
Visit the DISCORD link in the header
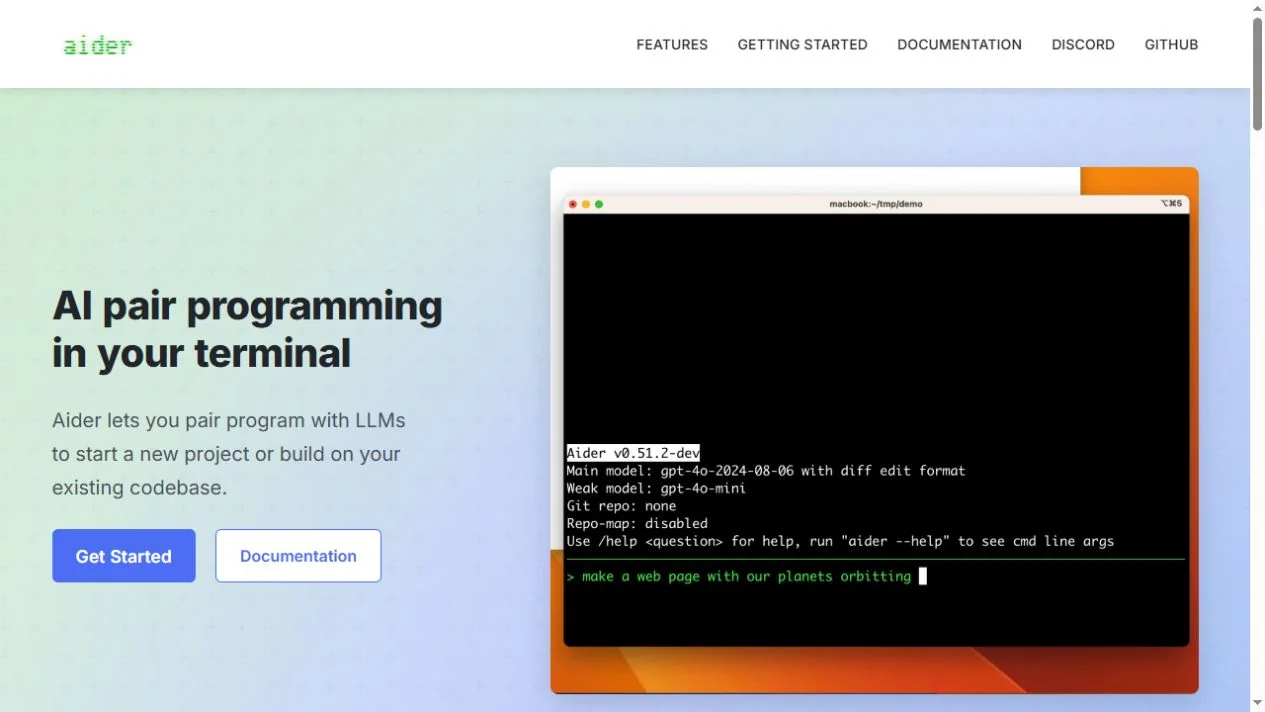(x=1083, y=45)
